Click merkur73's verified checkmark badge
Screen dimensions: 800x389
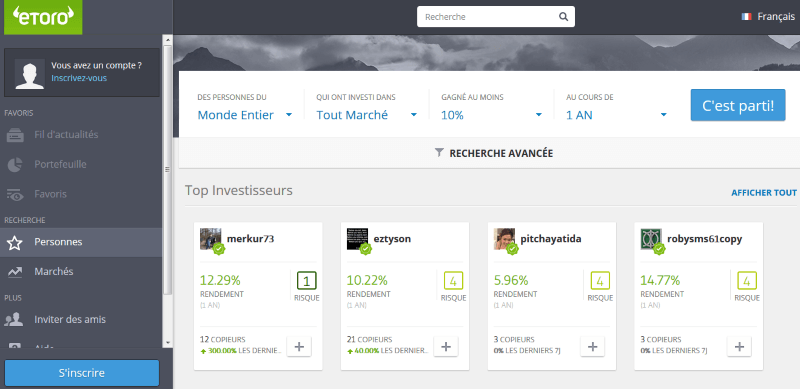pos(219,249)
